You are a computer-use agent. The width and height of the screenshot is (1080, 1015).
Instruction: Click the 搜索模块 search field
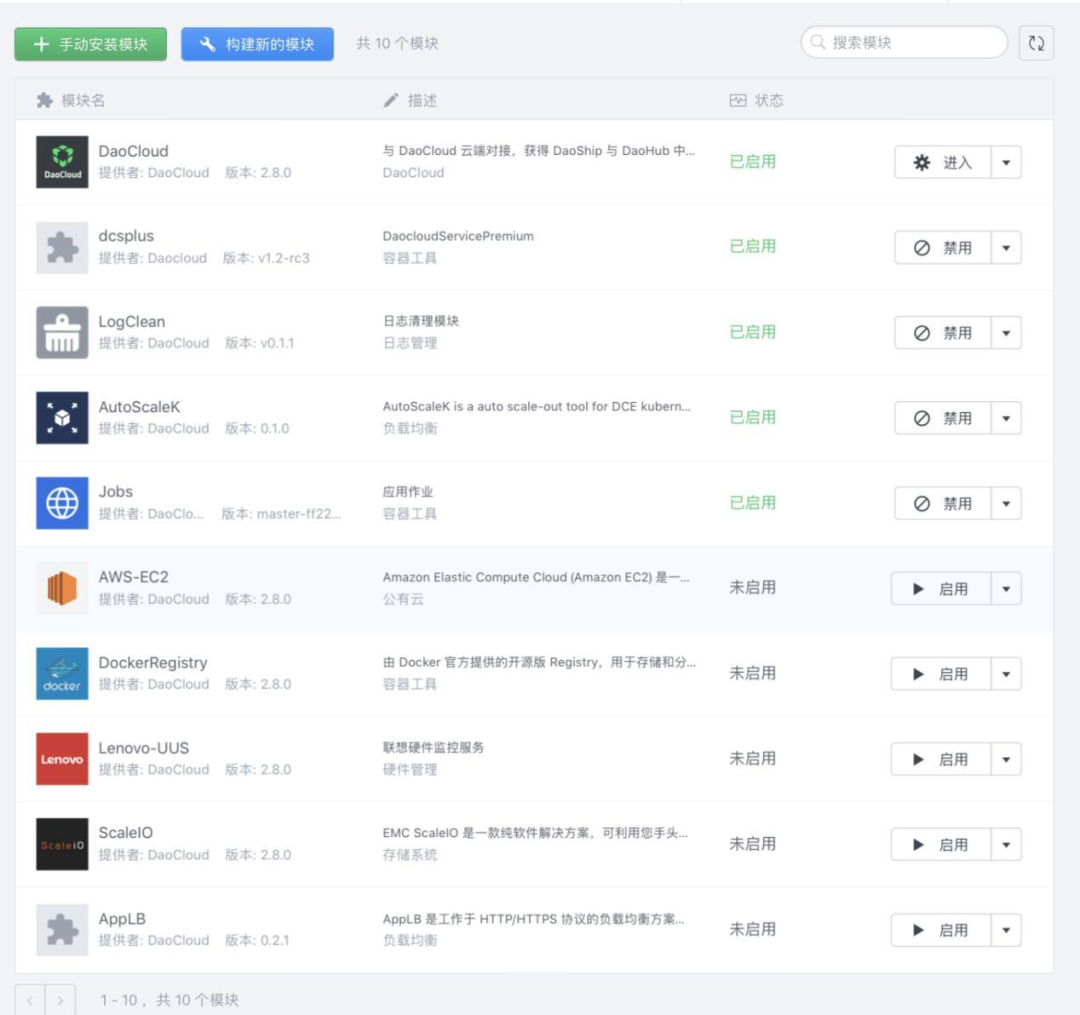click(x=904, y=43)
